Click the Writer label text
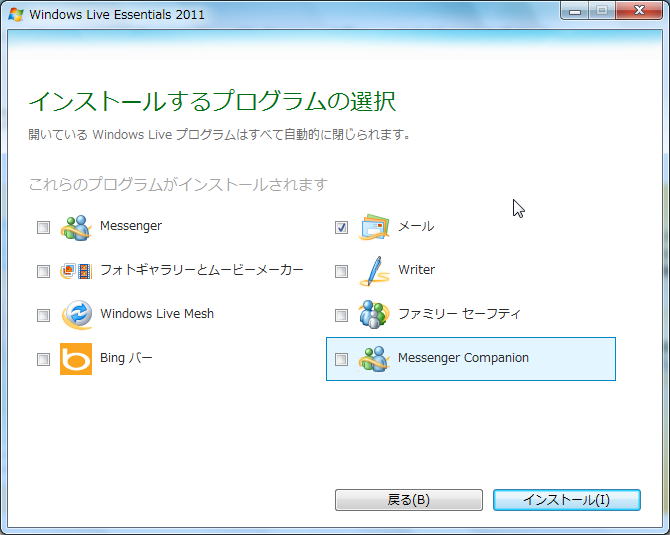 point(417,270)
